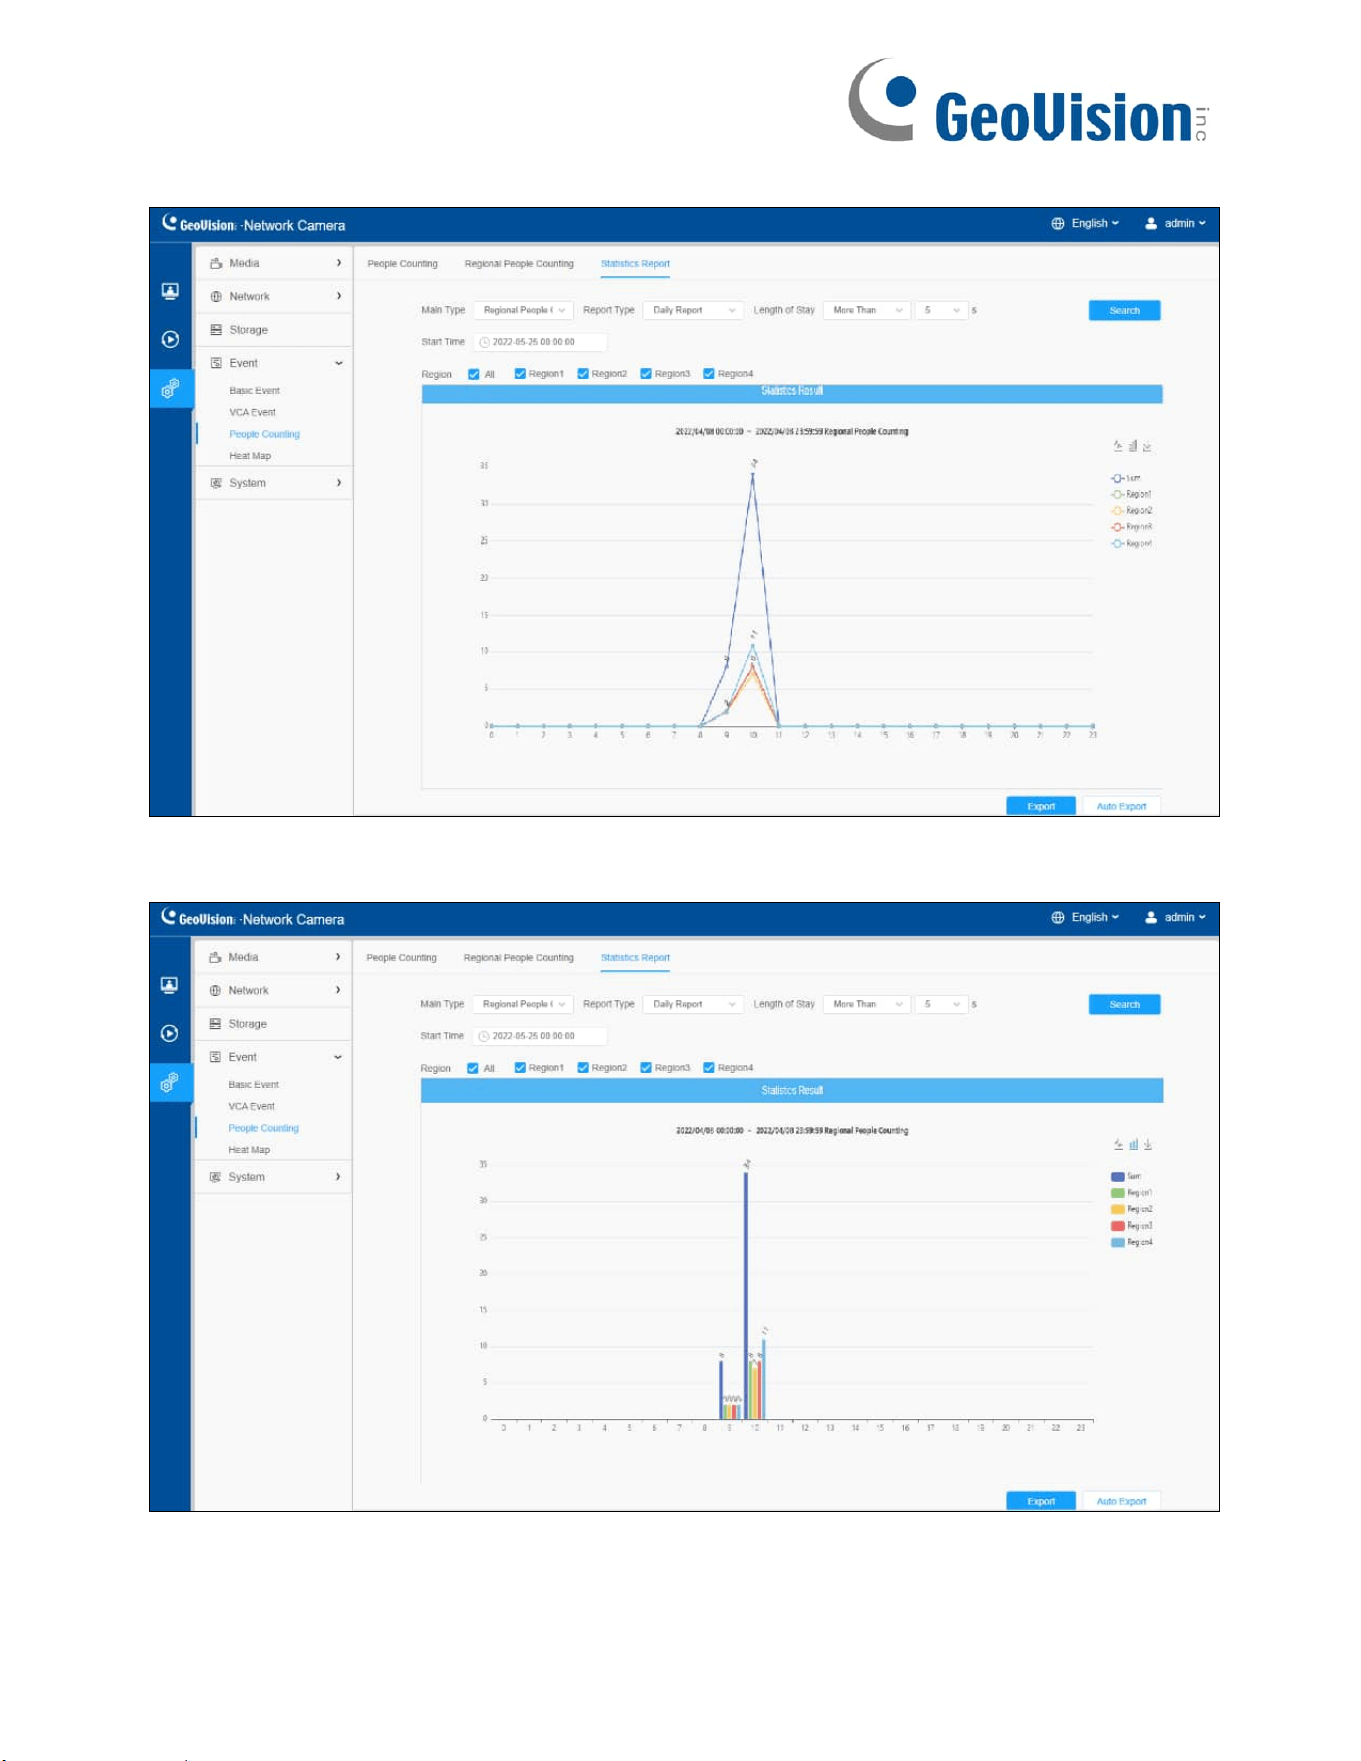This screenshot has width=1361, height=1761.
Task: Expand Media menu chevron in line-chart screenshot
Action: [x=339, y=263]
